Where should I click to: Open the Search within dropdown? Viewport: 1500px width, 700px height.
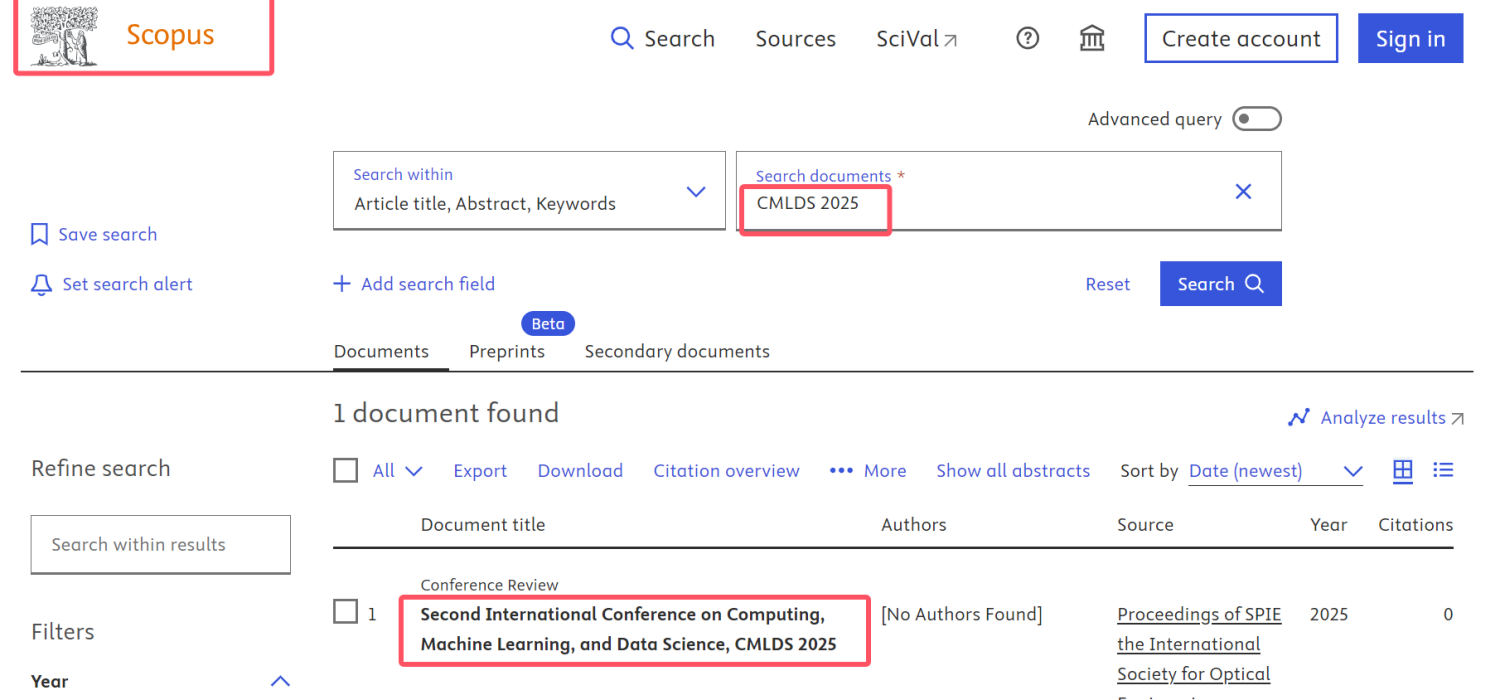(x=529, y=190)
